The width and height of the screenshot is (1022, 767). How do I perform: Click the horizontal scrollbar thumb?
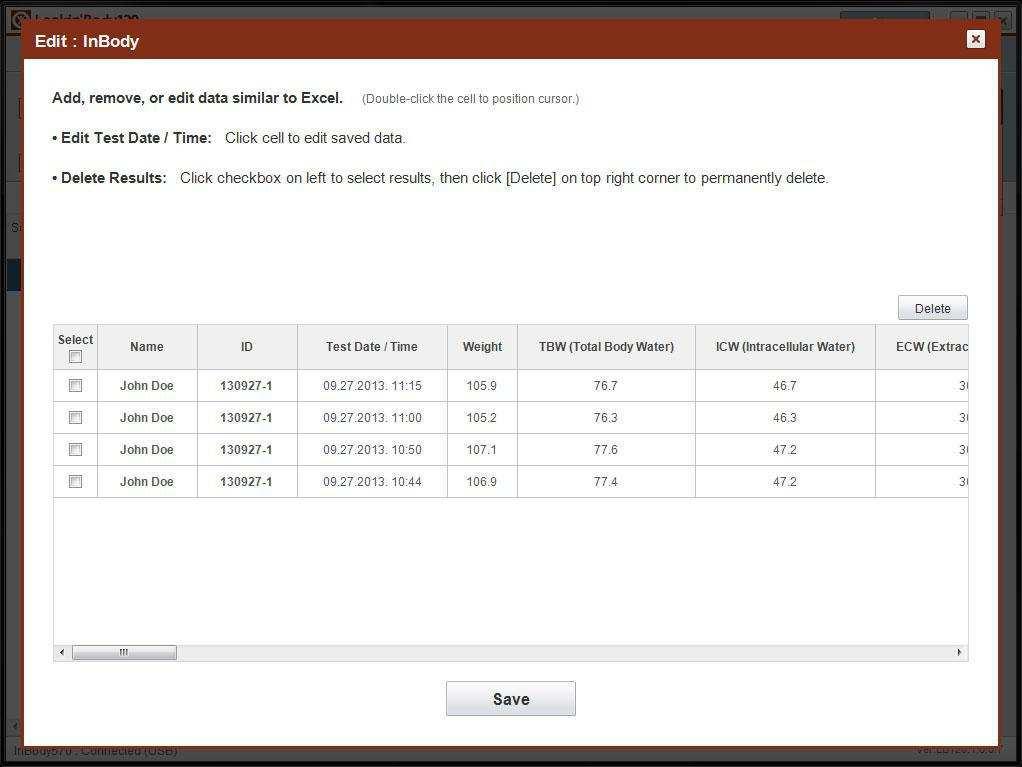click(x=124, y=652)
